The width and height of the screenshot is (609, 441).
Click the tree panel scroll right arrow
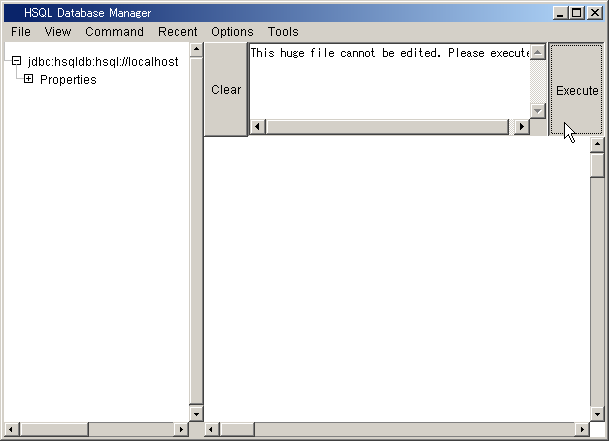click(181, 429)
